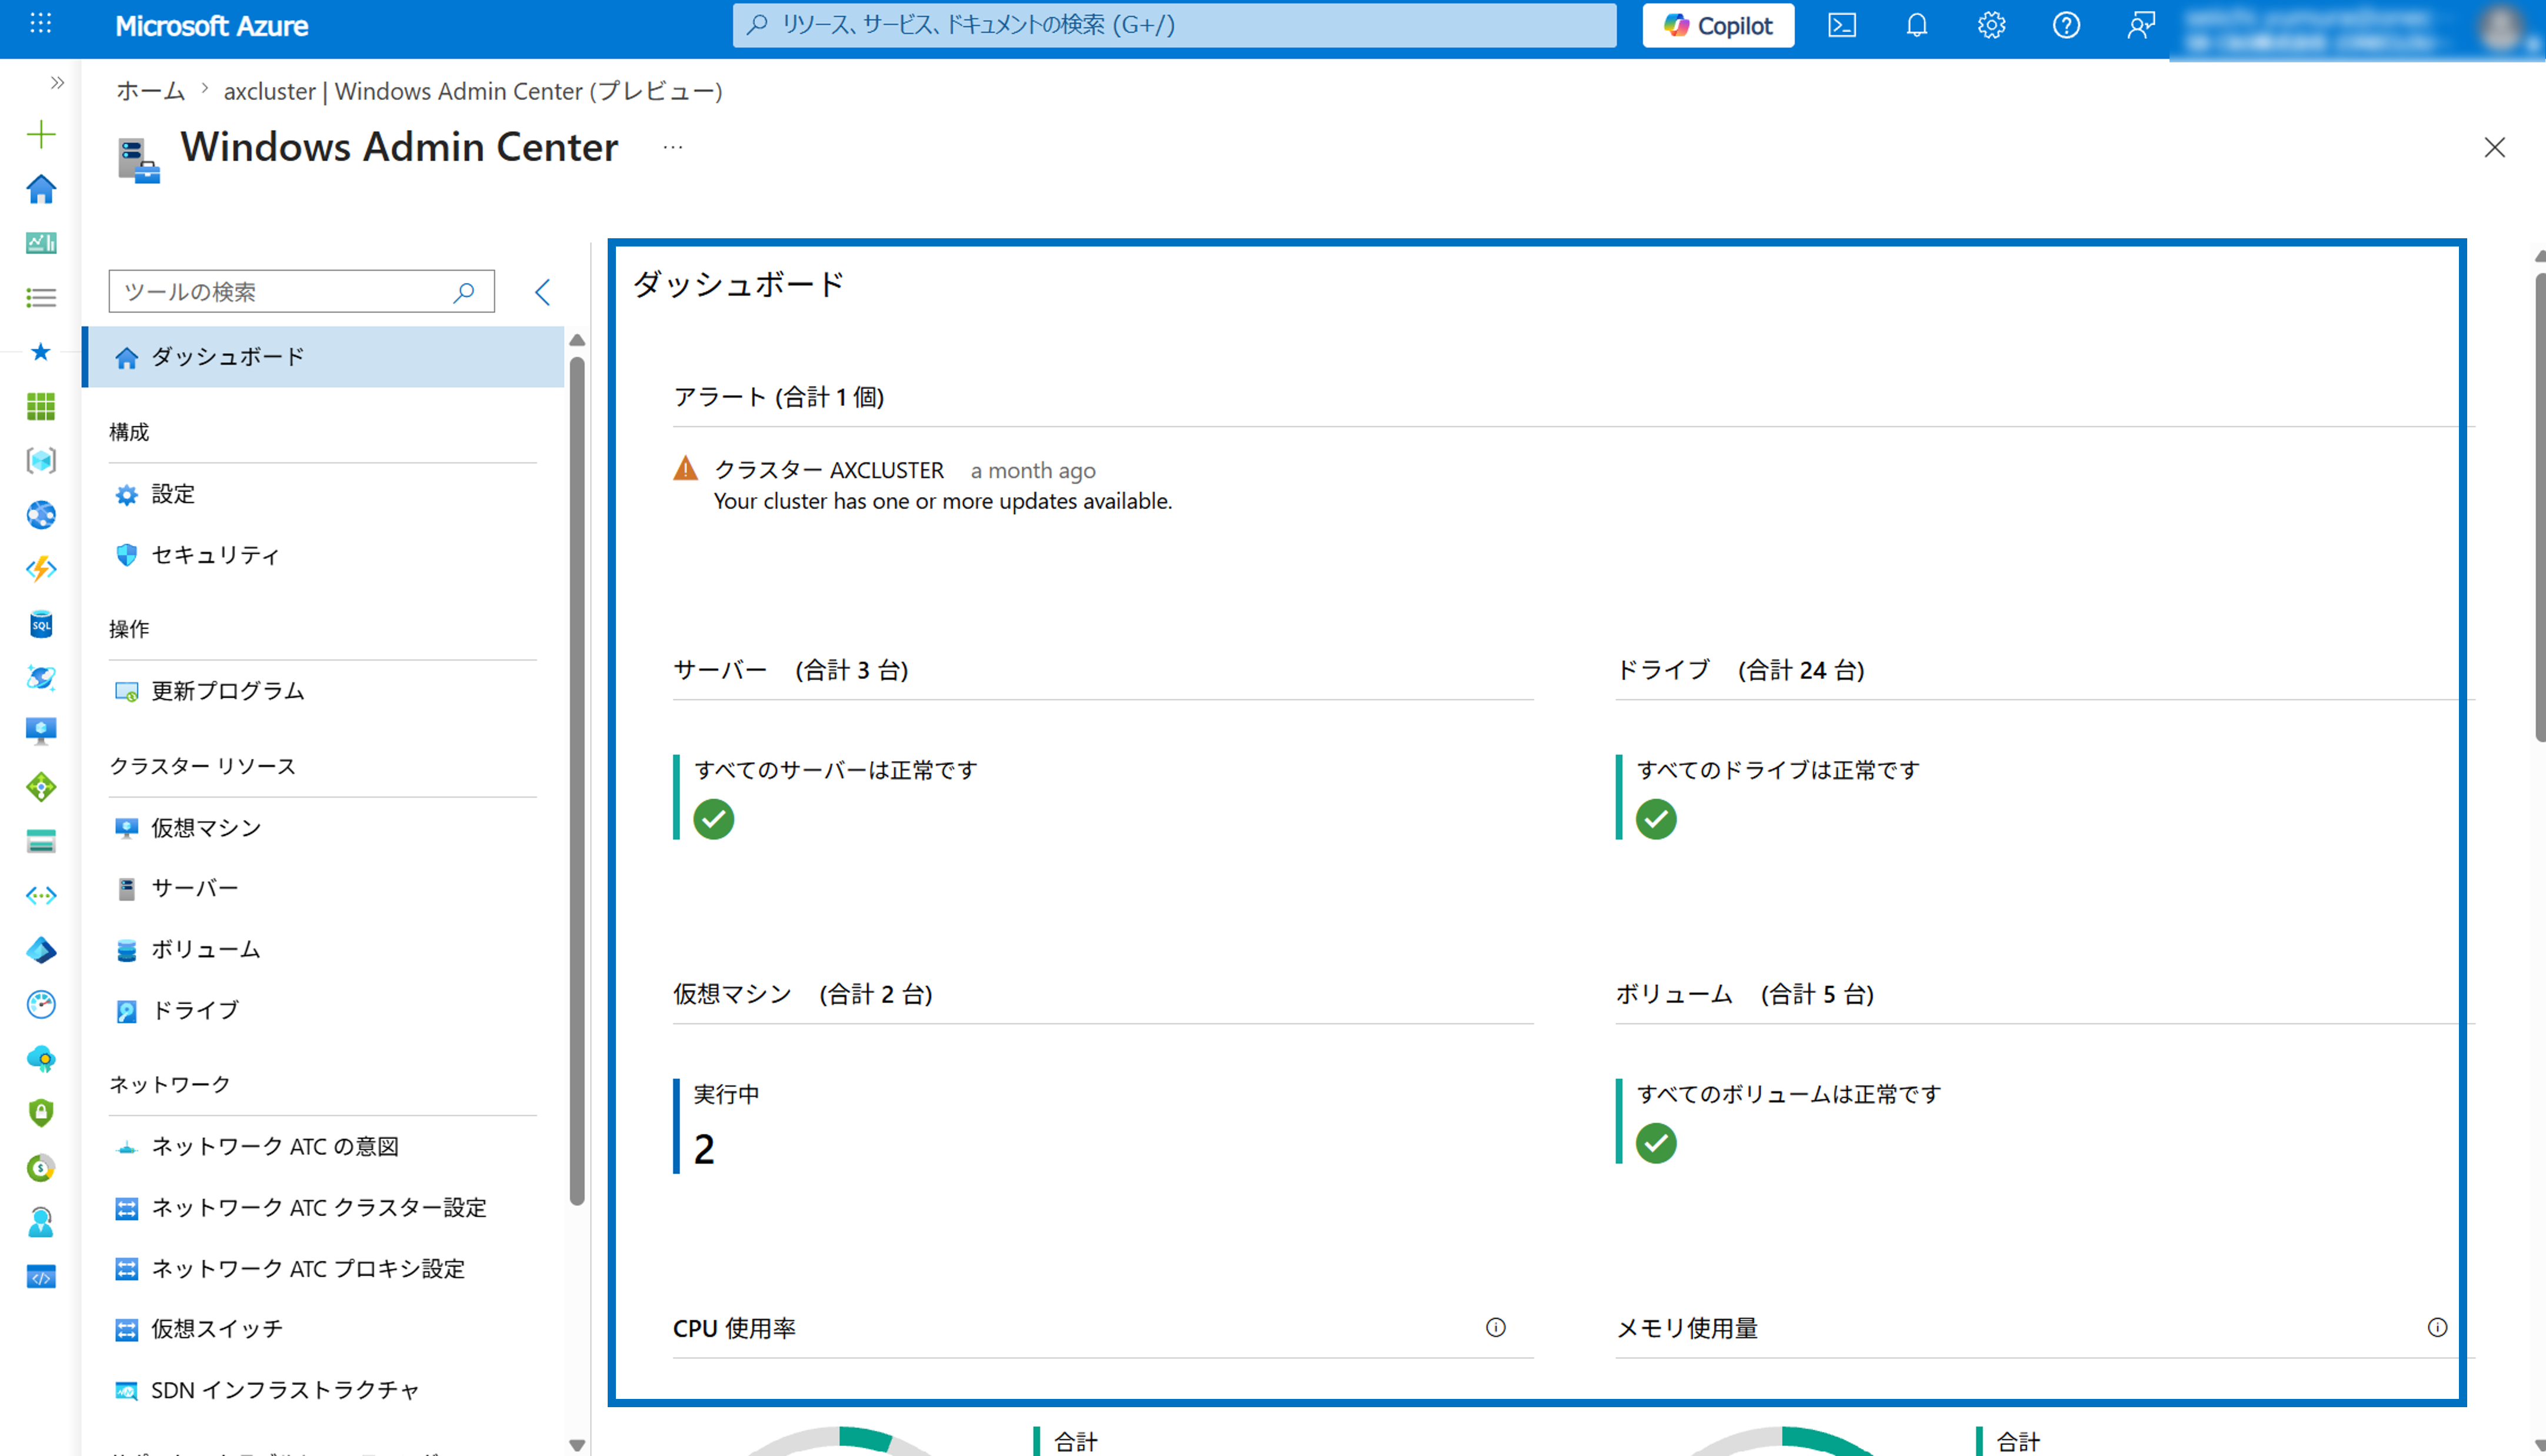Screen dimensions: 2546x1456
Task: Click the warning icon on the AXCLUSTER alert
Action: point(685,468)
